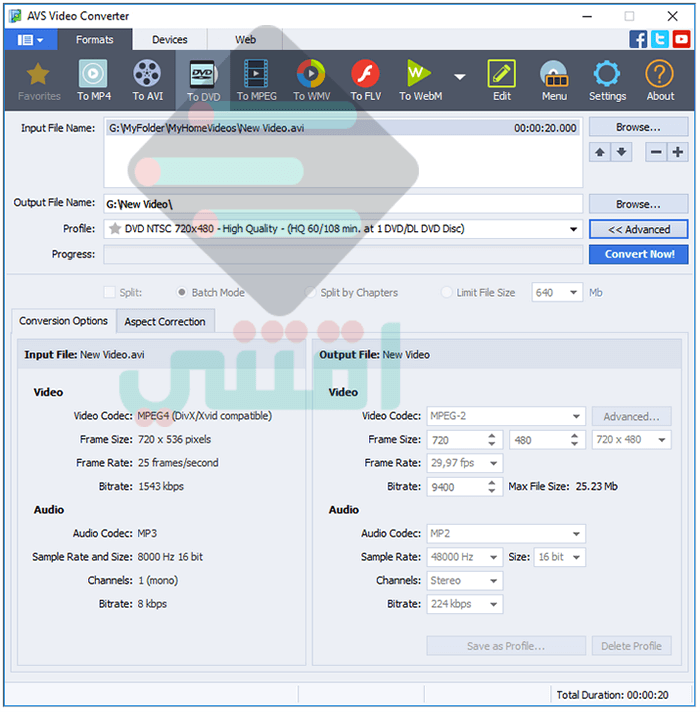Click the Output File Name field
This screenshot has height=712, width=700.
point(343,204)
